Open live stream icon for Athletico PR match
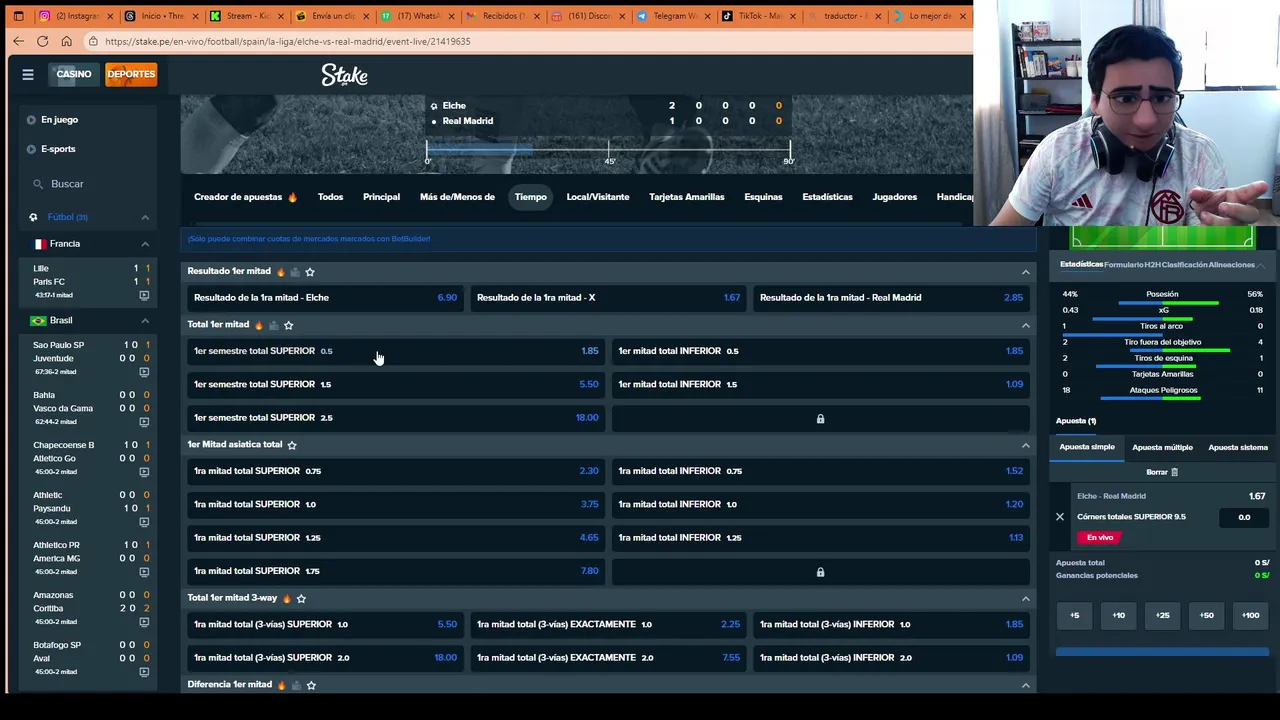The height and width of the screenshot is (720, 1280). click(144, 572)
